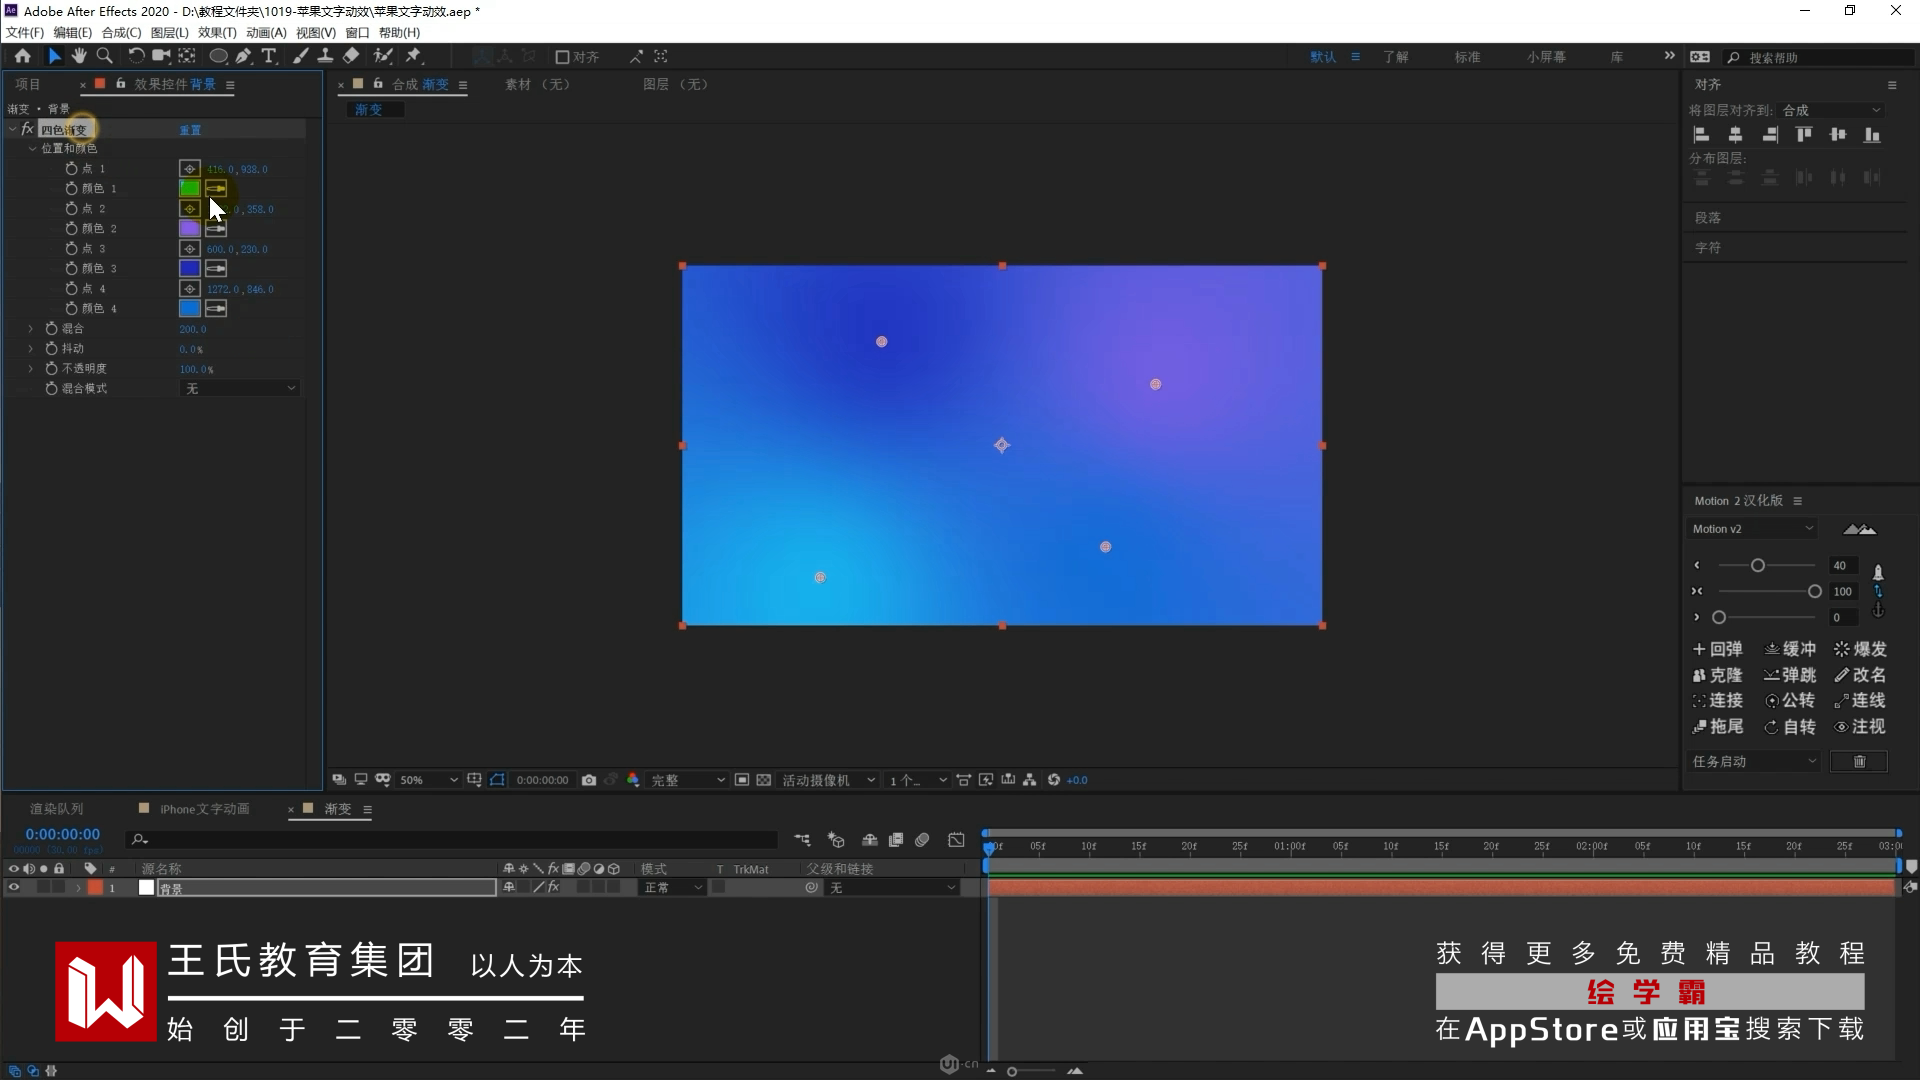Hide the 背景 layer with eye icon
Screen dimensions: 1920x1080
14,888
